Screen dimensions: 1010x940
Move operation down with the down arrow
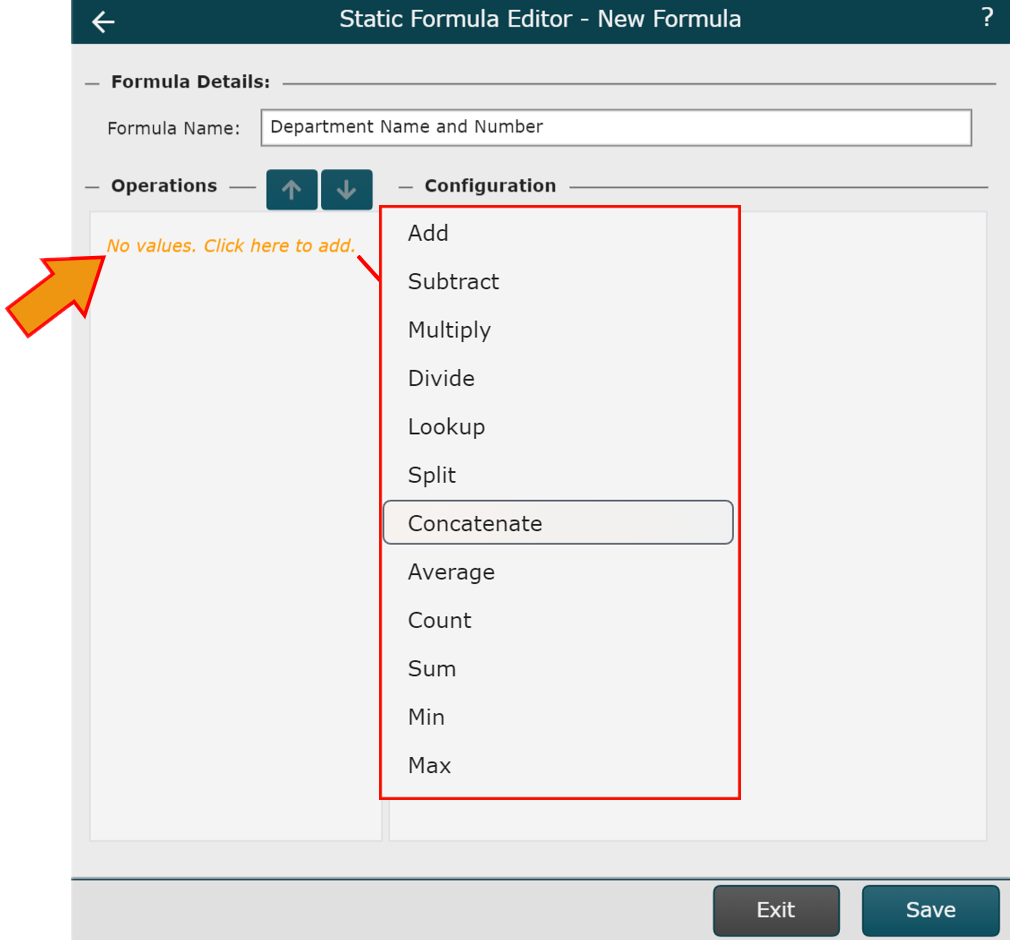click(346, 190)
